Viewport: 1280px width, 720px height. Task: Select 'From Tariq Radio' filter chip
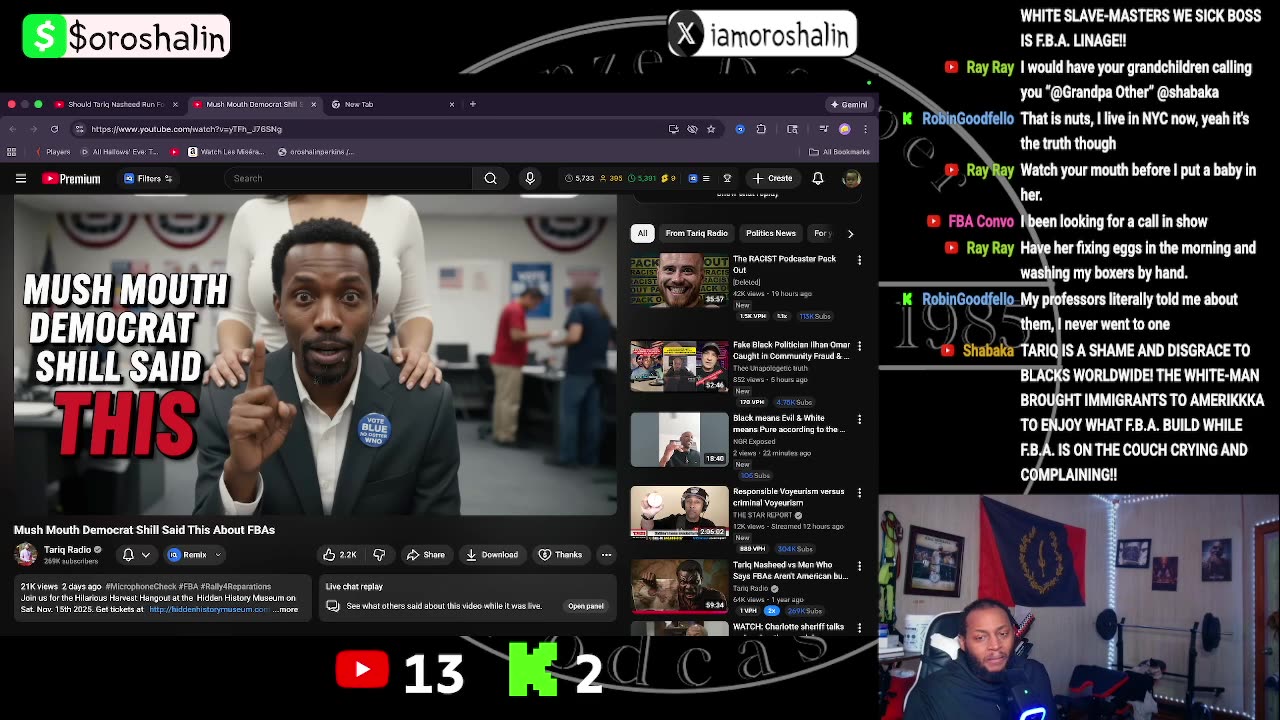[696, 233]
